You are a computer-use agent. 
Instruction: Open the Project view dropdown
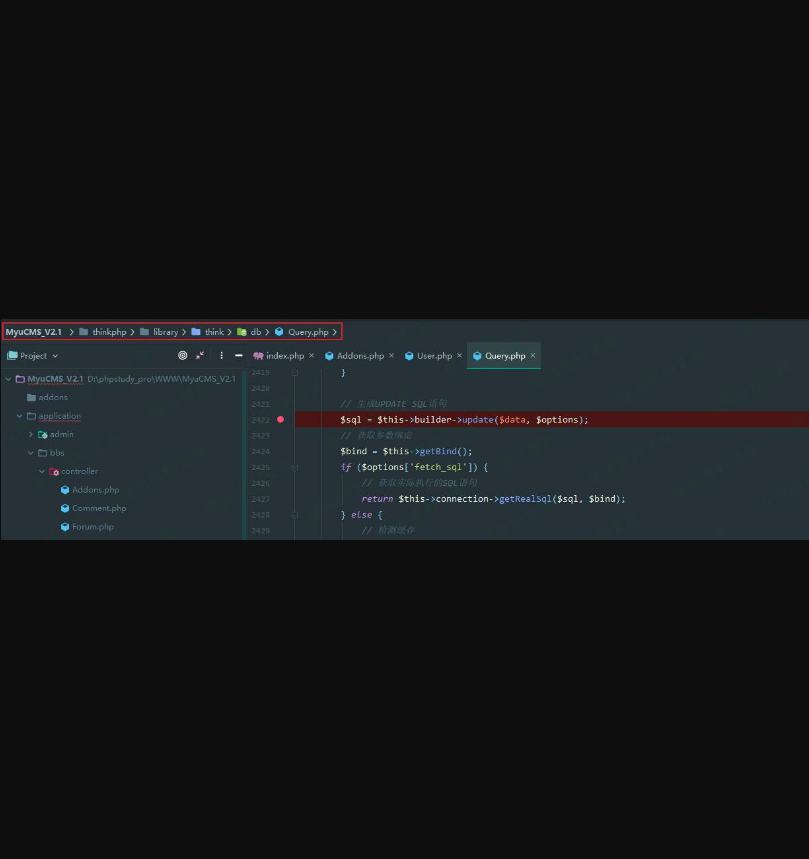33,355
